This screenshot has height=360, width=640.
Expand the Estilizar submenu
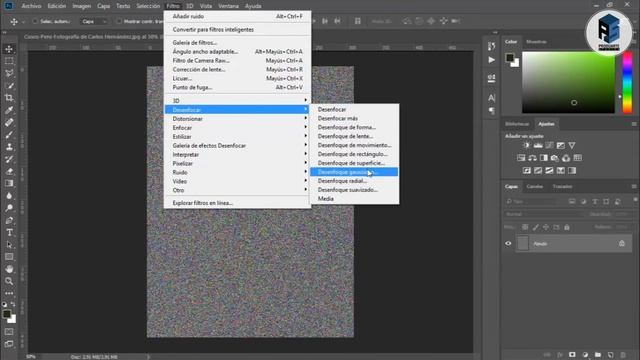click(x=237, y=137)
